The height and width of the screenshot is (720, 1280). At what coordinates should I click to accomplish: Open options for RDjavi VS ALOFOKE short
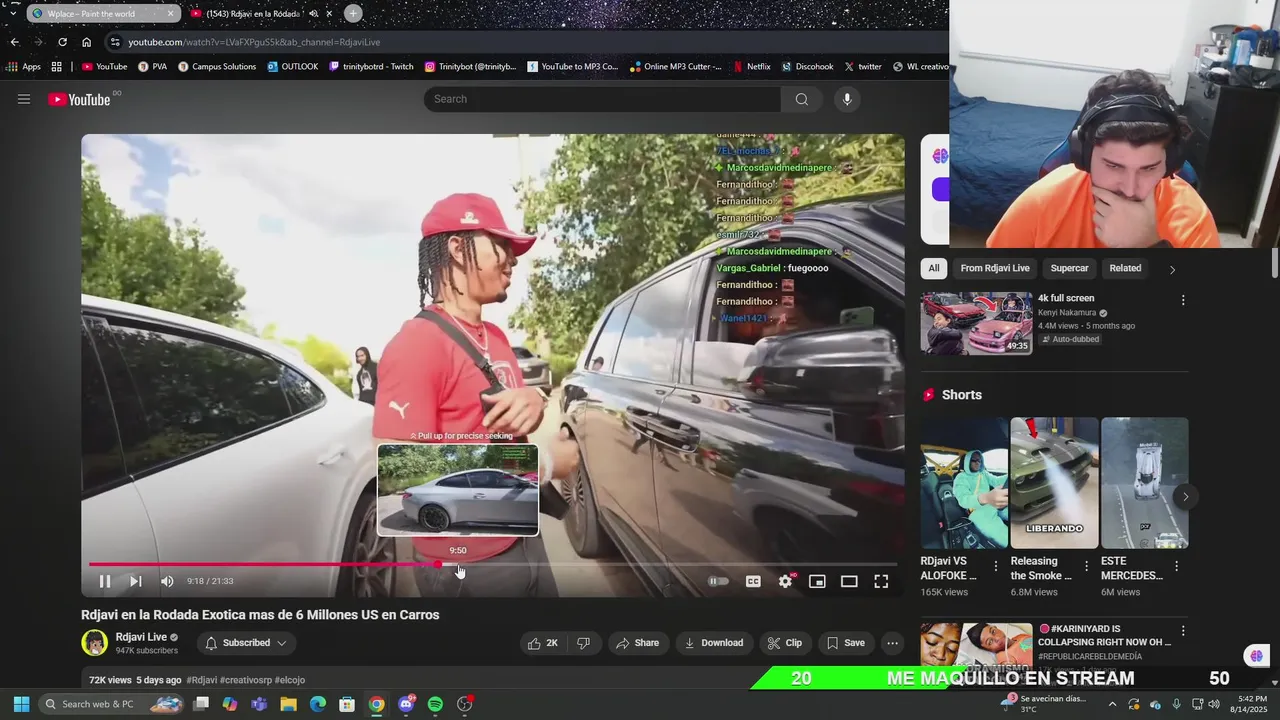[x=995, y=566]
